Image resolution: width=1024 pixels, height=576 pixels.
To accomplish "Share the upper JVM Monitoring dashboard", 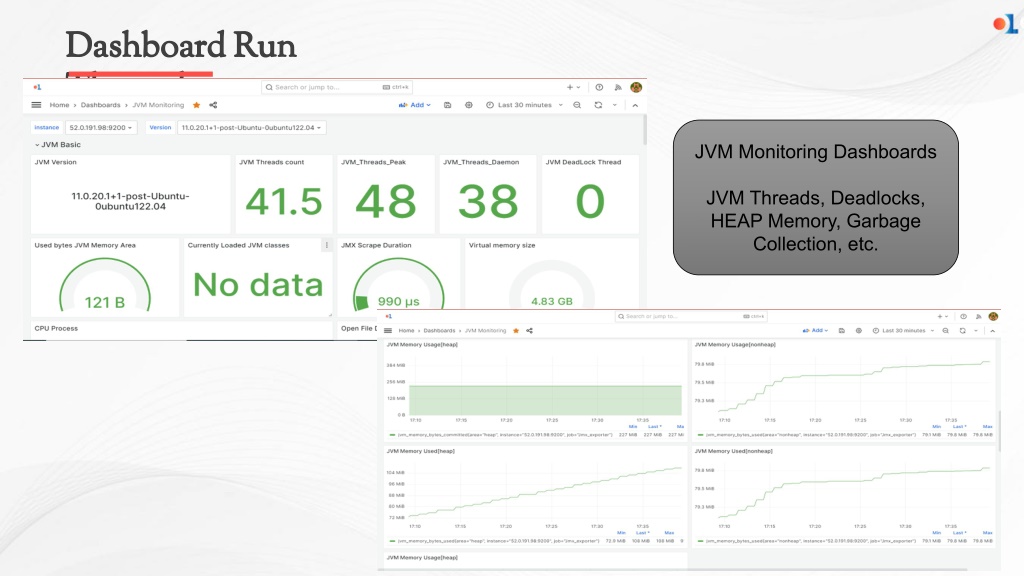I will pyautogui.click(x=213, y=104).
